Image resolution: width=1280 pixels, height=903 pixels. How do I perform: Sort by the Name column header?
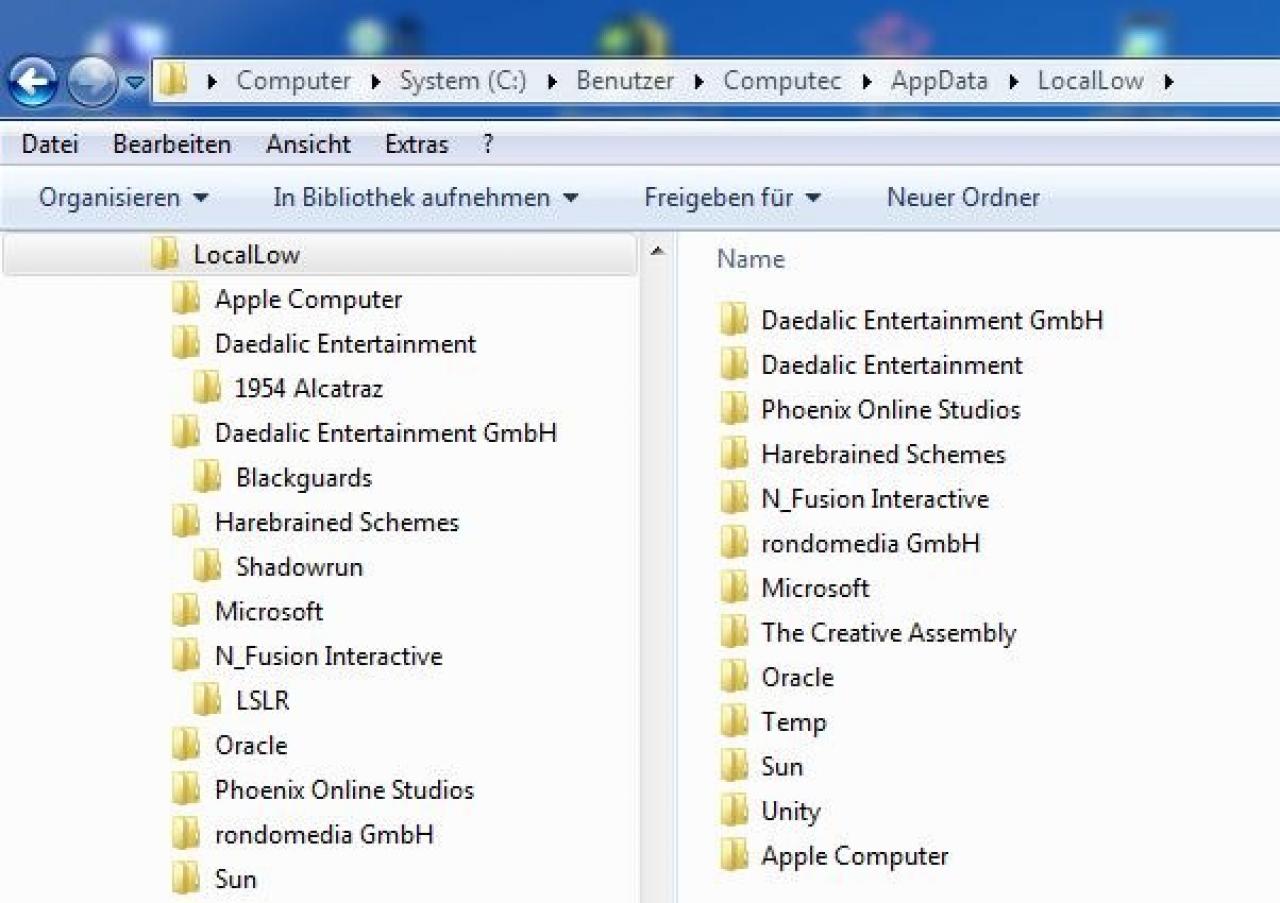751,259
